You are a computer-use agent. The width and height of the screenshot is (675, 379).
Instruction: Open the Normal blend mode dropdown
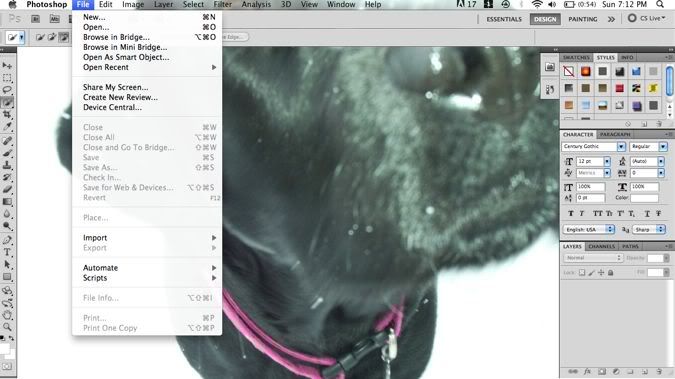click(593, 258)
